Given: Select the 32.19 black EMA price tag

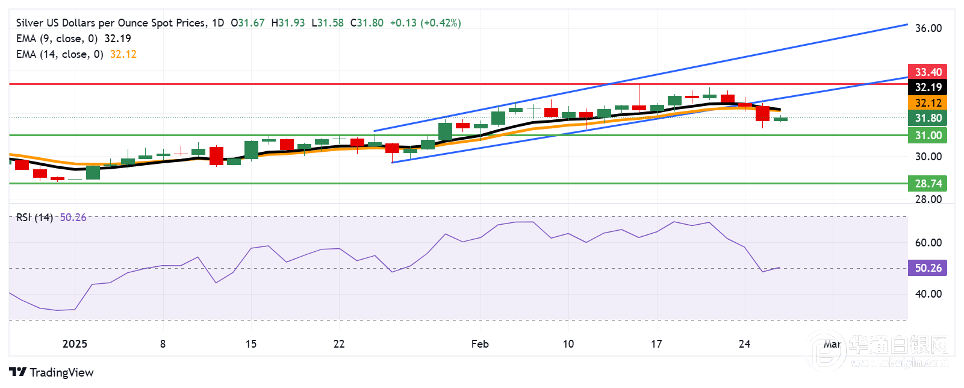Looking at the screenshot, I should [x=930, y=87].
